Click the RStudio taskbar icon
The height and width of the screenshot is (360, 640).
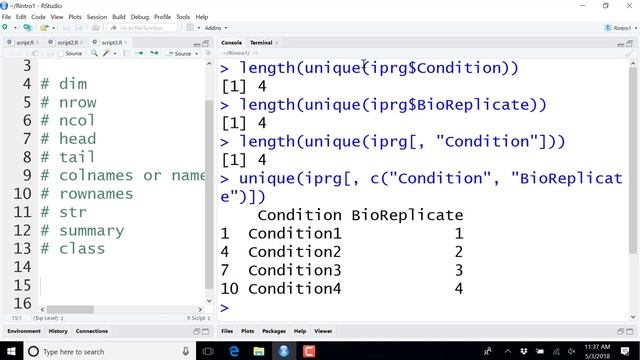[x=284, y=351]
